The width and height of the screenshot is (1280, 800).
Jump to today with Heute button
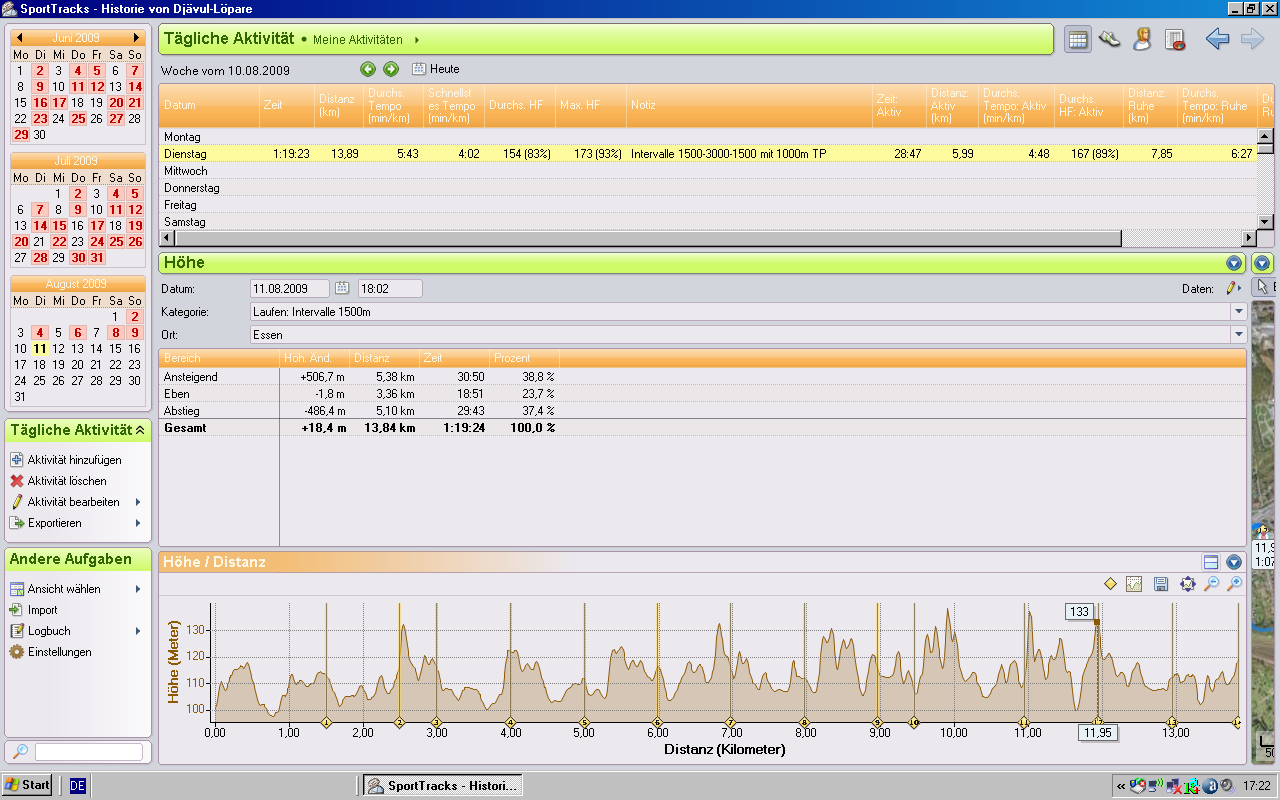(436, 69)
